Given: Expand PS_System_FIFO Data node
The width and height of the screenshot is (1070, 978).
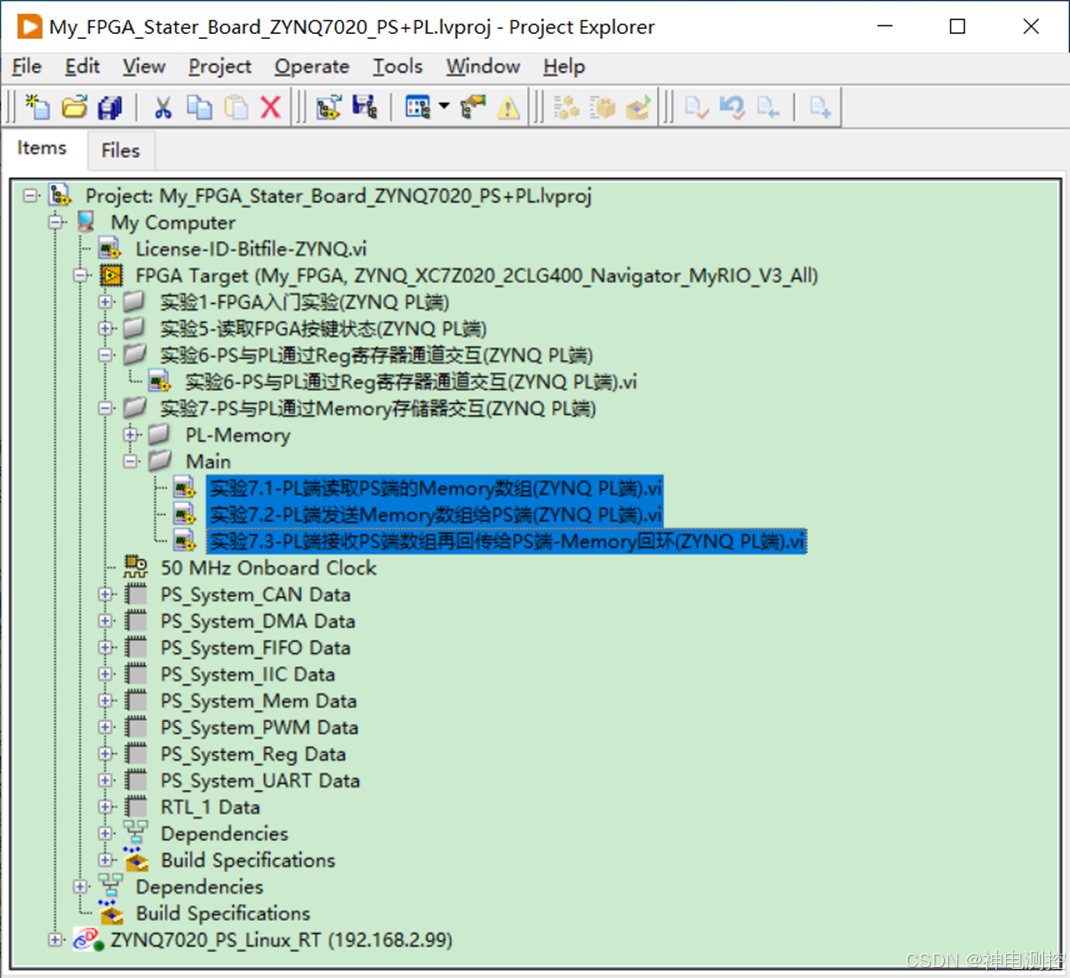Looking at the screenshot, I should pyautogui.click(x=105, y=648).
